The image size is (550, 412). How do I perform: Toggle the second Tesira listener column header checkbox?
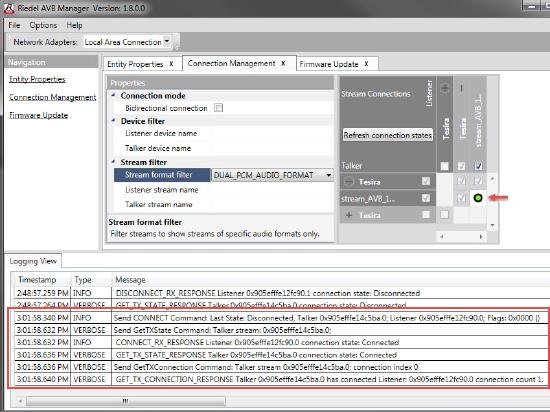tap(461, 166)
